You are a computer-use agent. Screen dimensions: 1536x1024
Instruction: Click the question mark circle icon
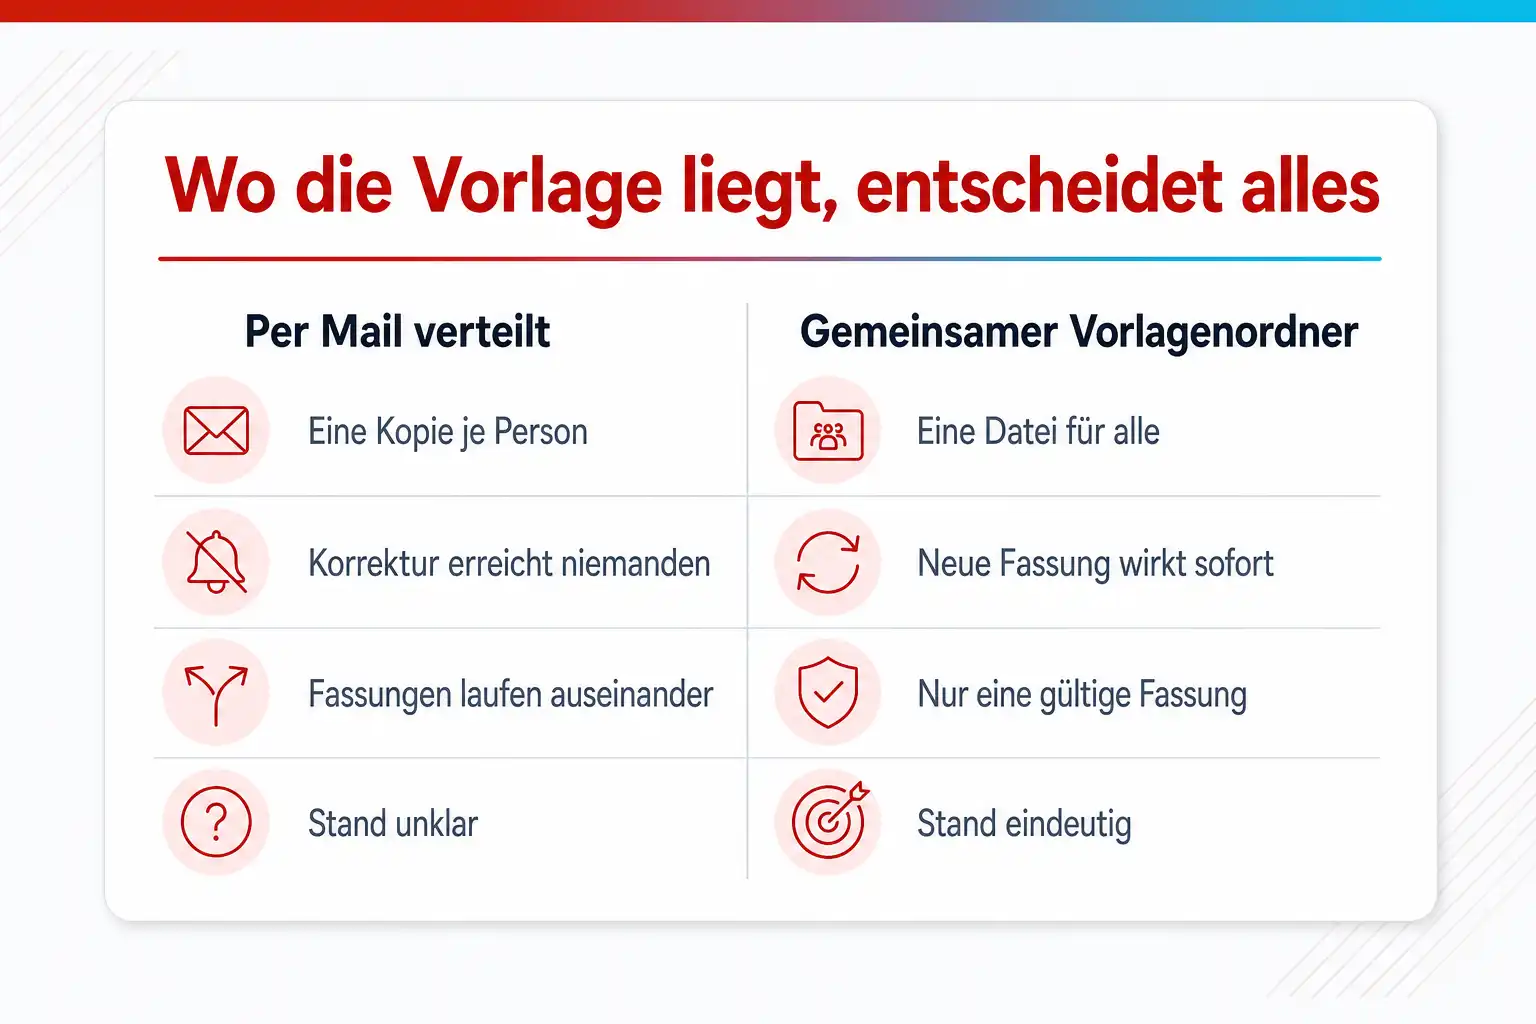(216, 822)
